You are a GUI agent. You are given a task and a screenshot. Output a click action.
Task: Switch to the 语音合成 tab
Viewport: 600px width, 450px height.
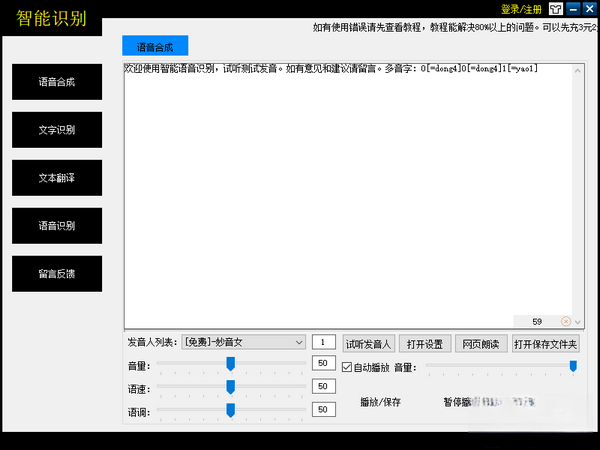click(x=154, y=46)
